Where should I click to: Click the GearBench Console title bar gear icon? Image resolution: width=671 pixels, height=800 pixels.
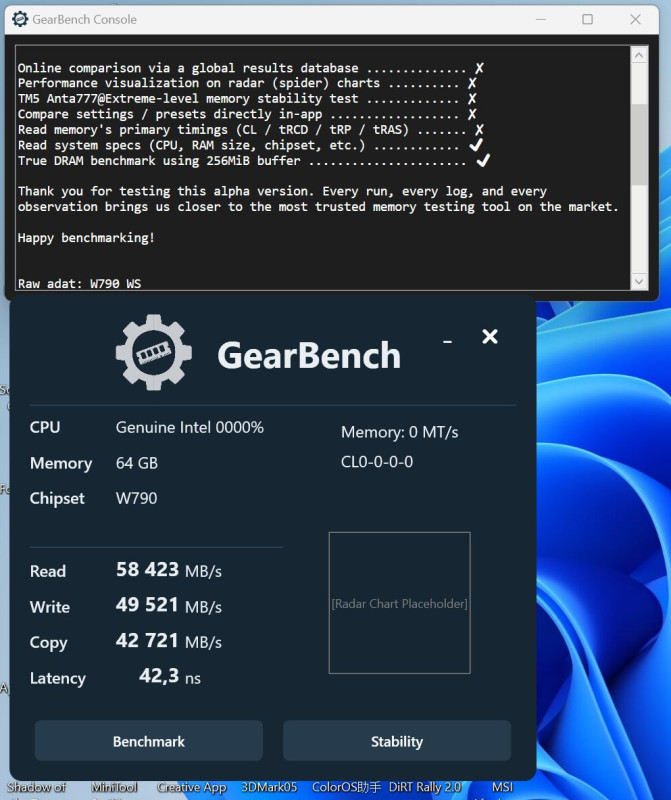[20, 19]
